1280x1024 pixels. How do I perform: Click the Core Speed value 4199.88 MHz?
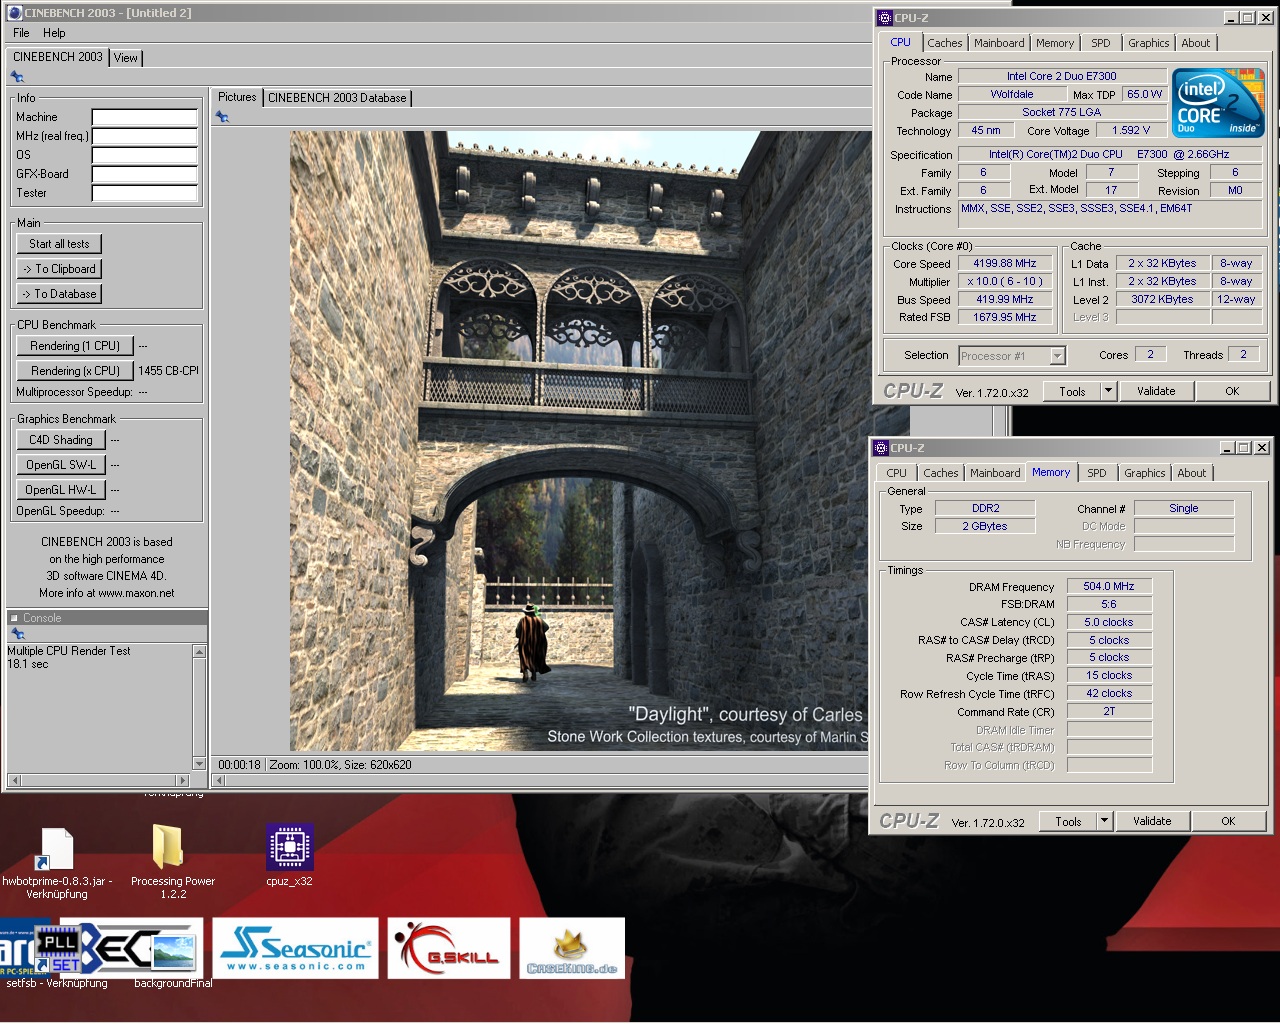click(1004, 264)
